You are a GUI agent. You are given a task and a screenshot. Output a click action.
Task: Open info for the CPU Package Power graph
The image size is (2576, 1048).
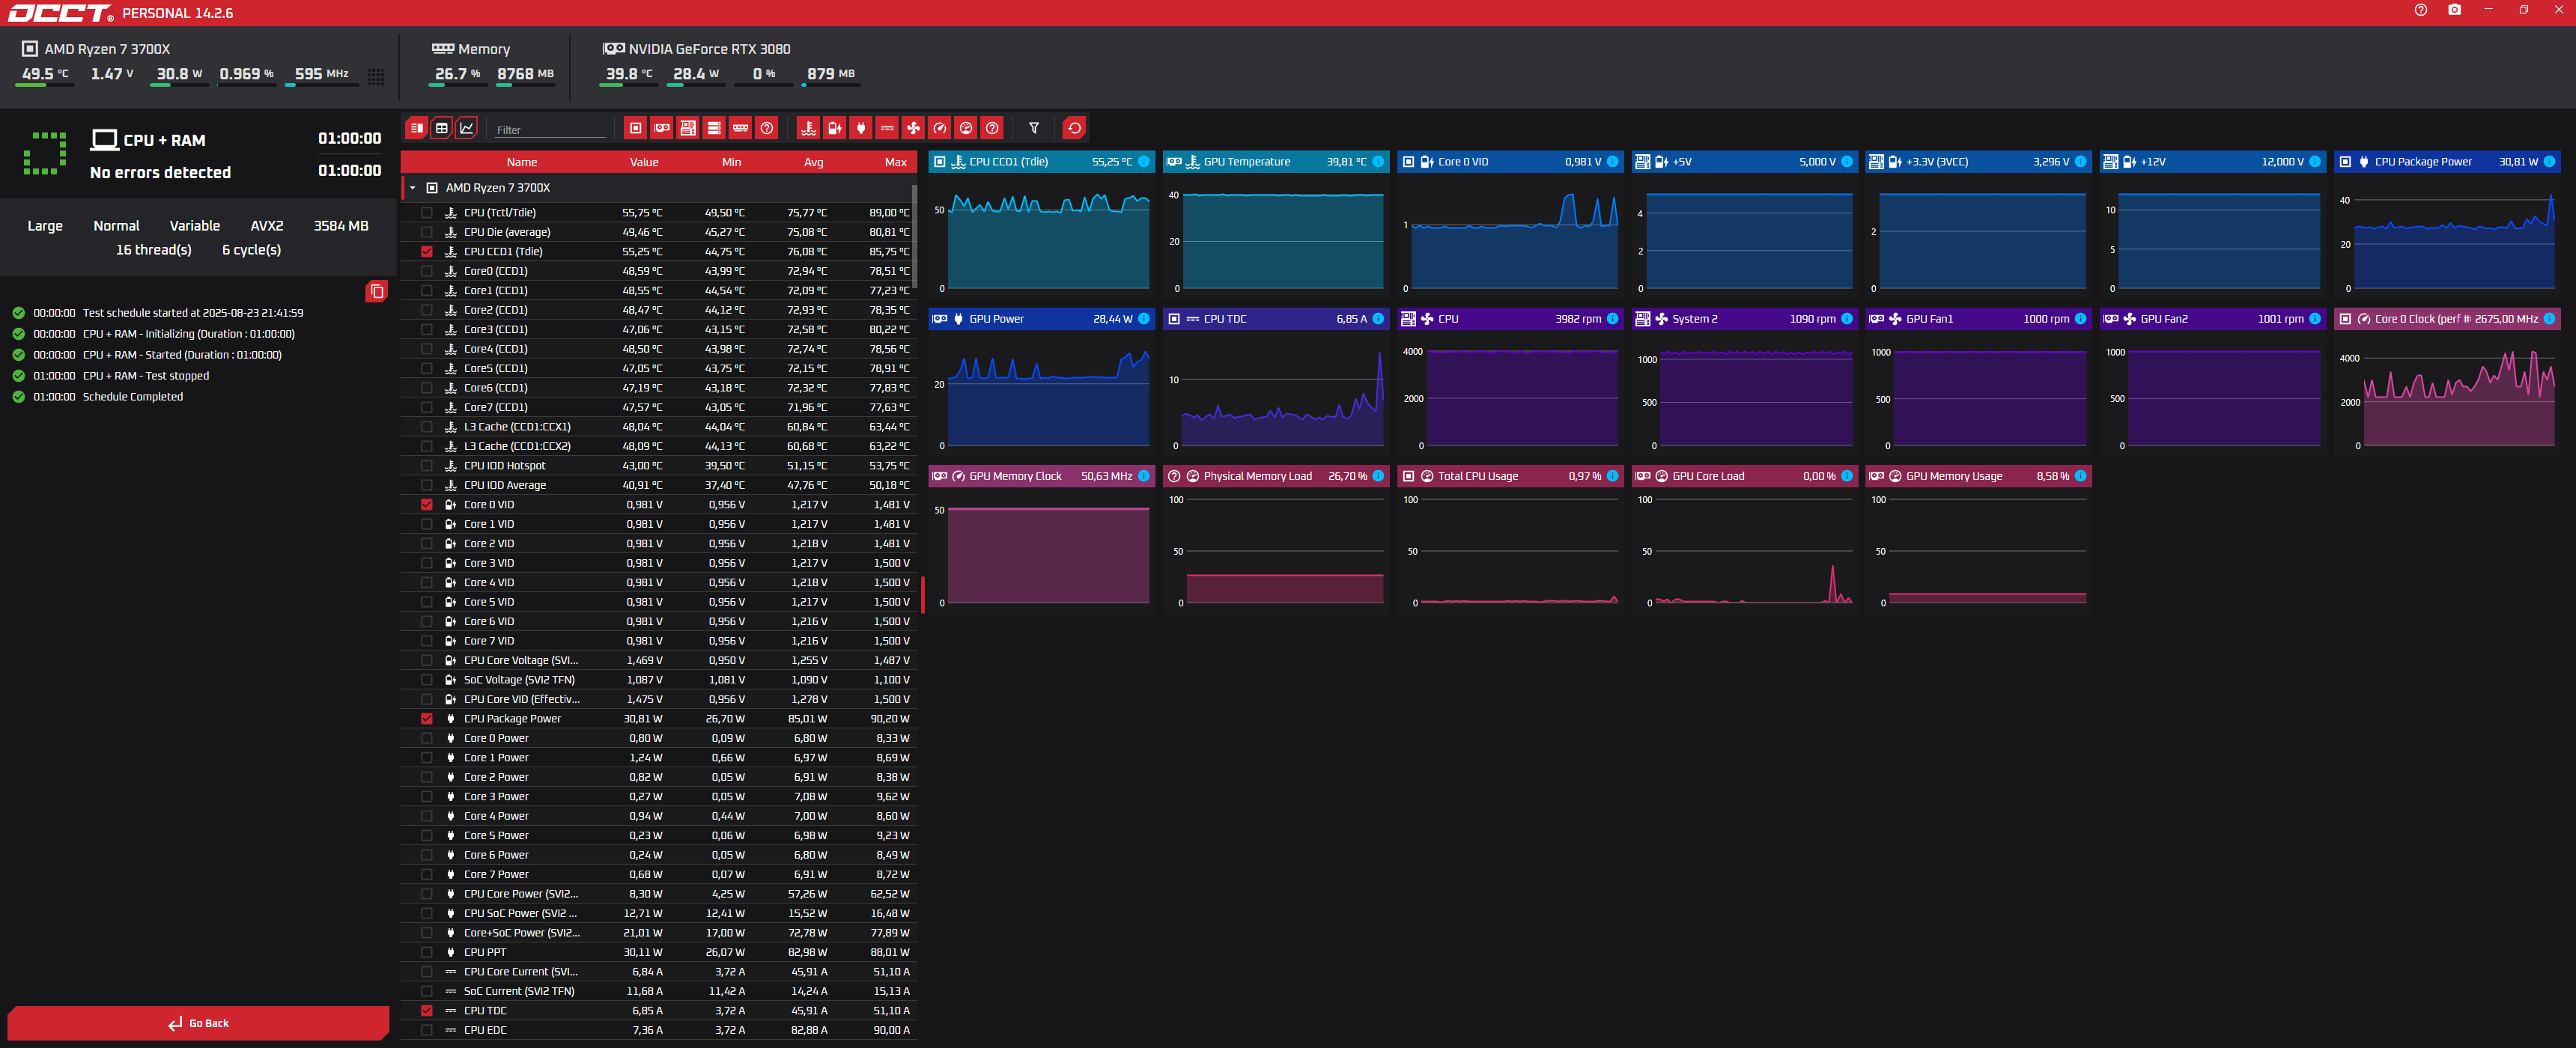click(2549, 162)
